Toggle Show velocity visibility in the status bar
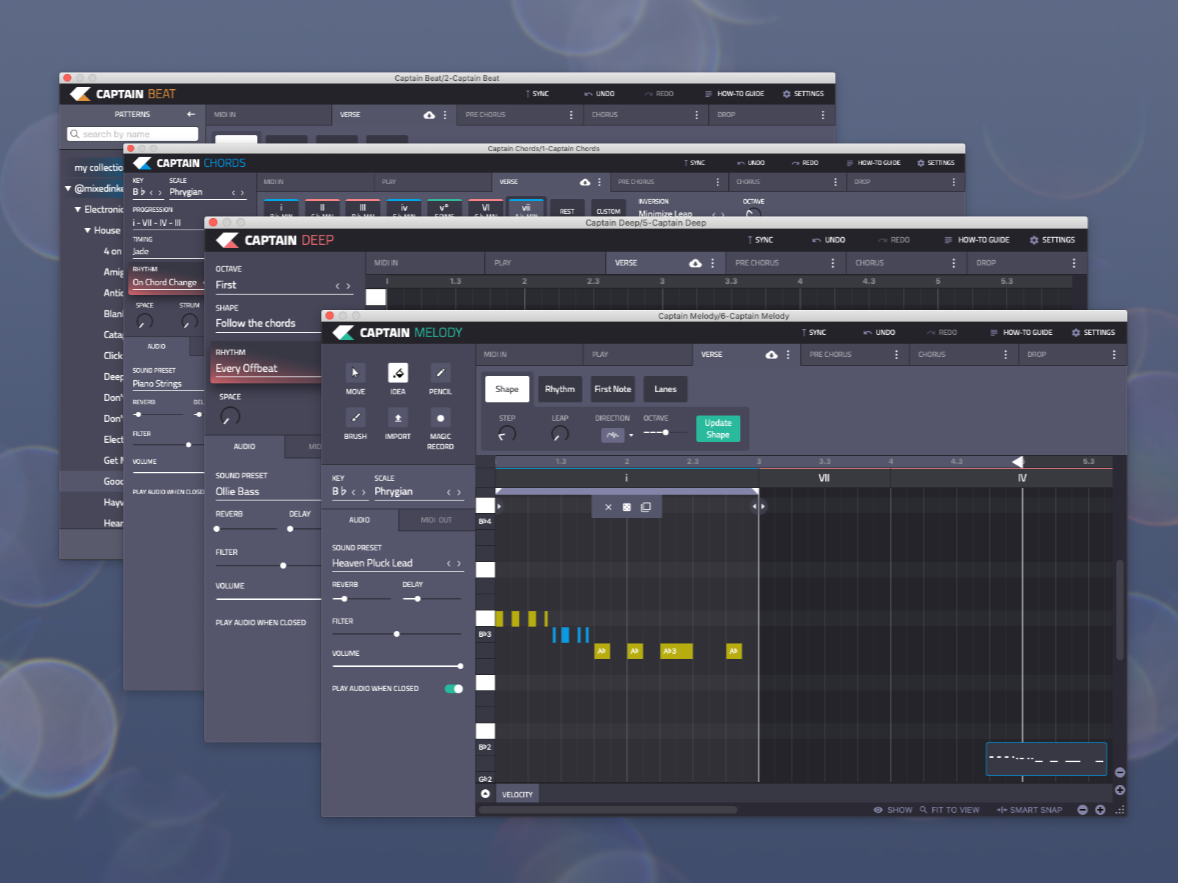The height and width of the screenshot is (883, 1178). tap(893, 810)
